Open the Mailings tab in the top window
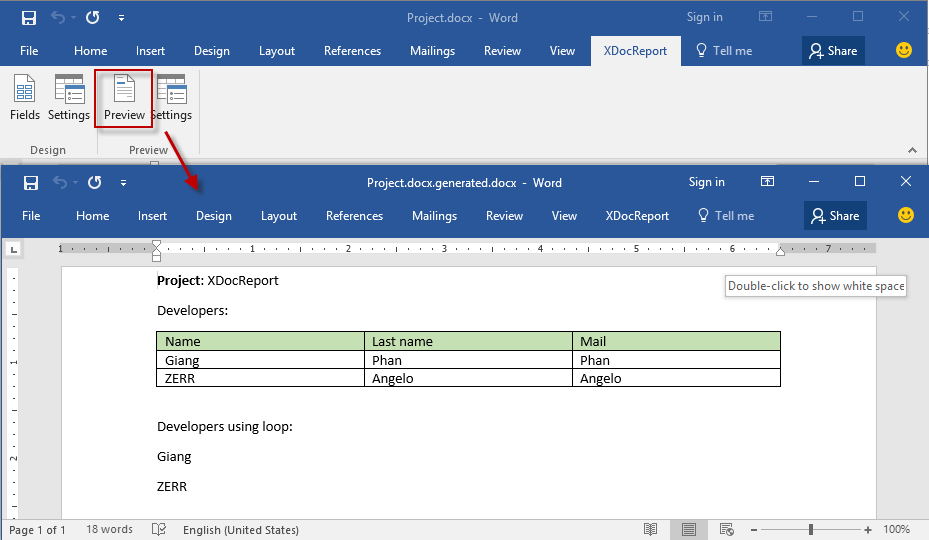 (x=432, y=51)
